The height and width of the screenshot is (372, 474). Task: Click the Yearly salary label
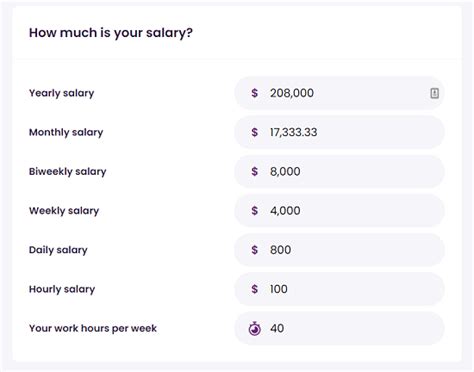click(x=62, y=93)
